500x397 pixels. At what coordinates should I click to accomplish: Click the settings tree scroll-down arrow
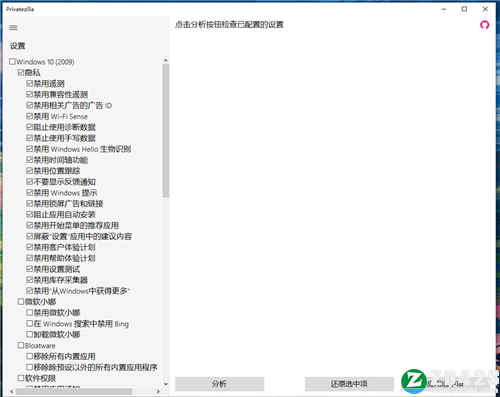tap(166, 384)
